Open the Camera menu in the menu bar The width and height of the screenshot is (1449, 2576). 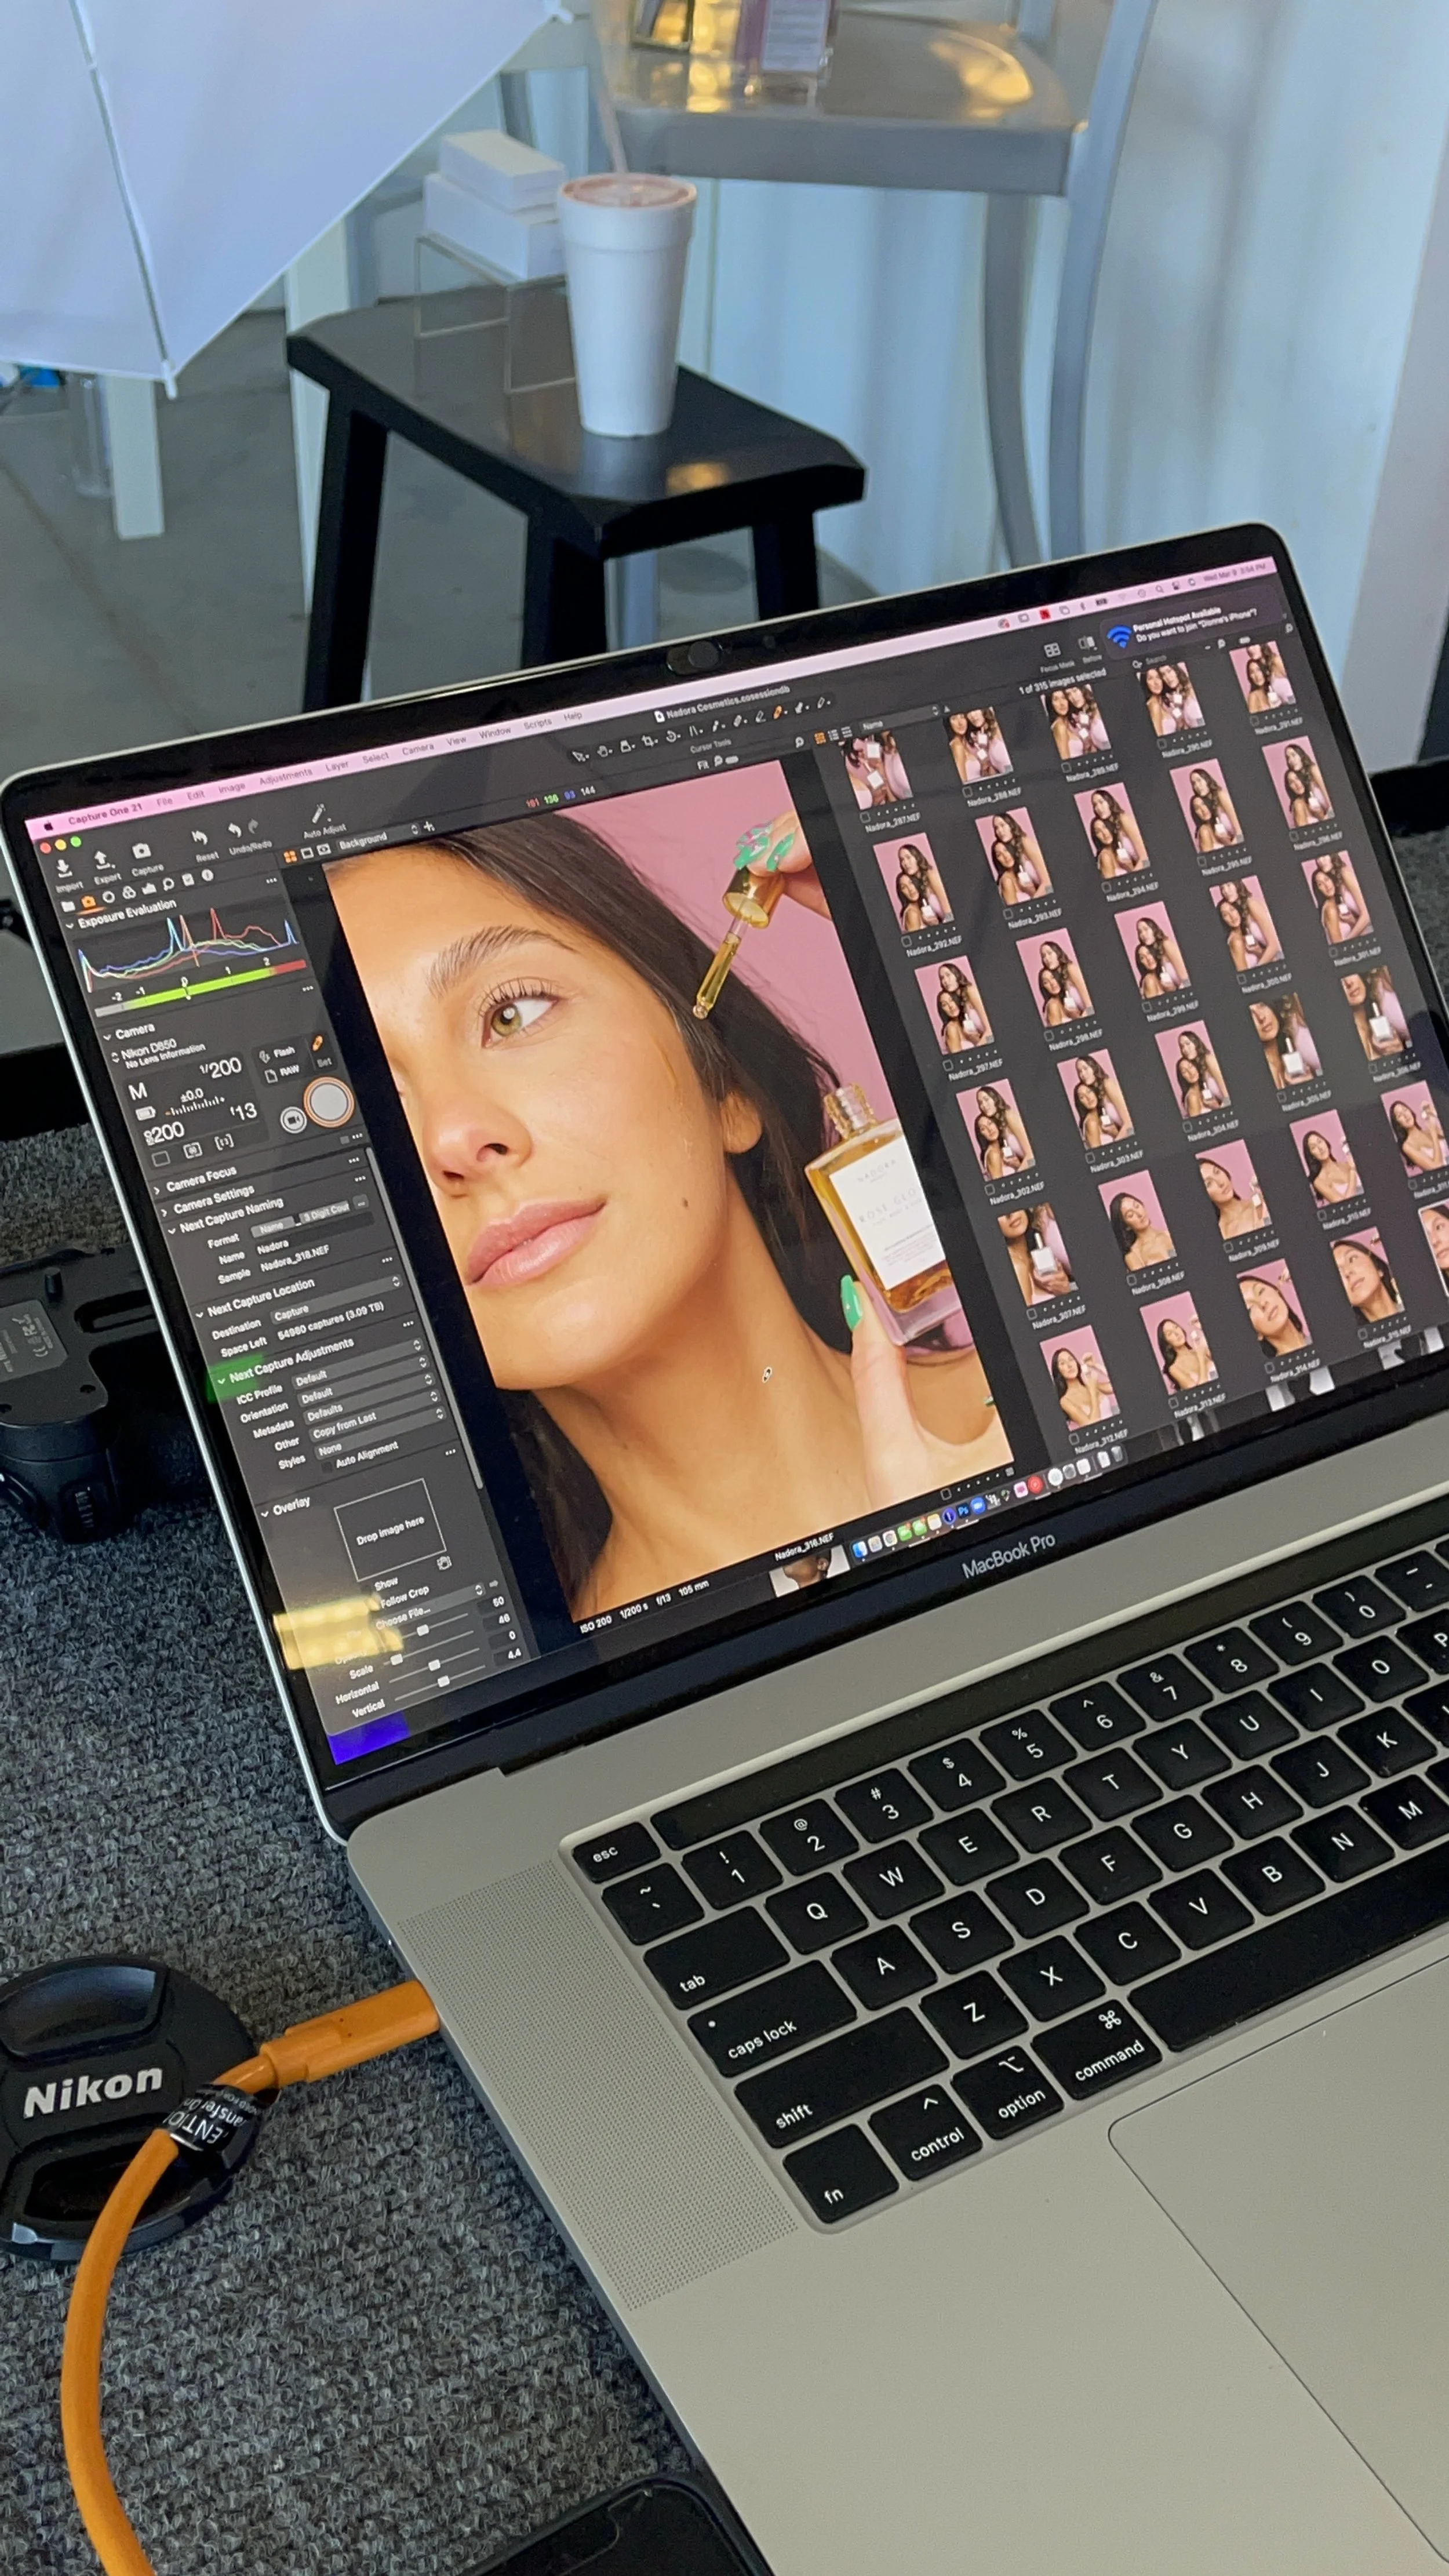(417, 749)
